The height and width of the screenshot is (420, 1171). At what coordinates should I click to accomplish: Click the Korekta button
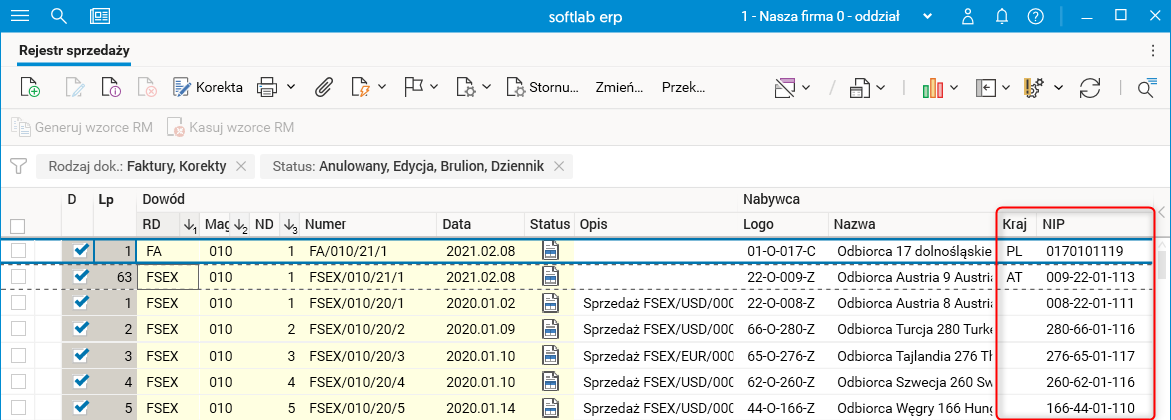point(208,88)
